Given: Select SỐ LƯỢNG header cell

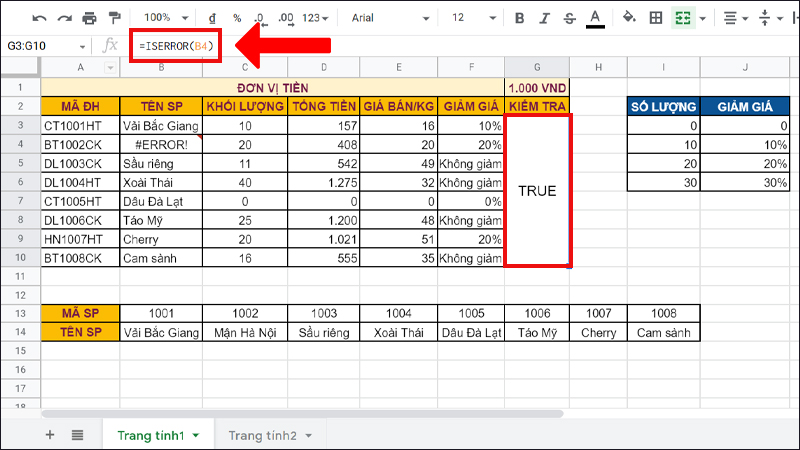Looking at the screenshot, I should coord(663,107).
